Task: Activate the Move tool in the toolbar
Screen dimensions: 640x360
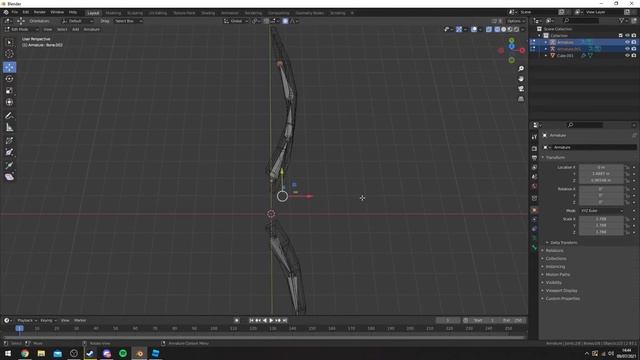Action: click(x=9, y=67)
